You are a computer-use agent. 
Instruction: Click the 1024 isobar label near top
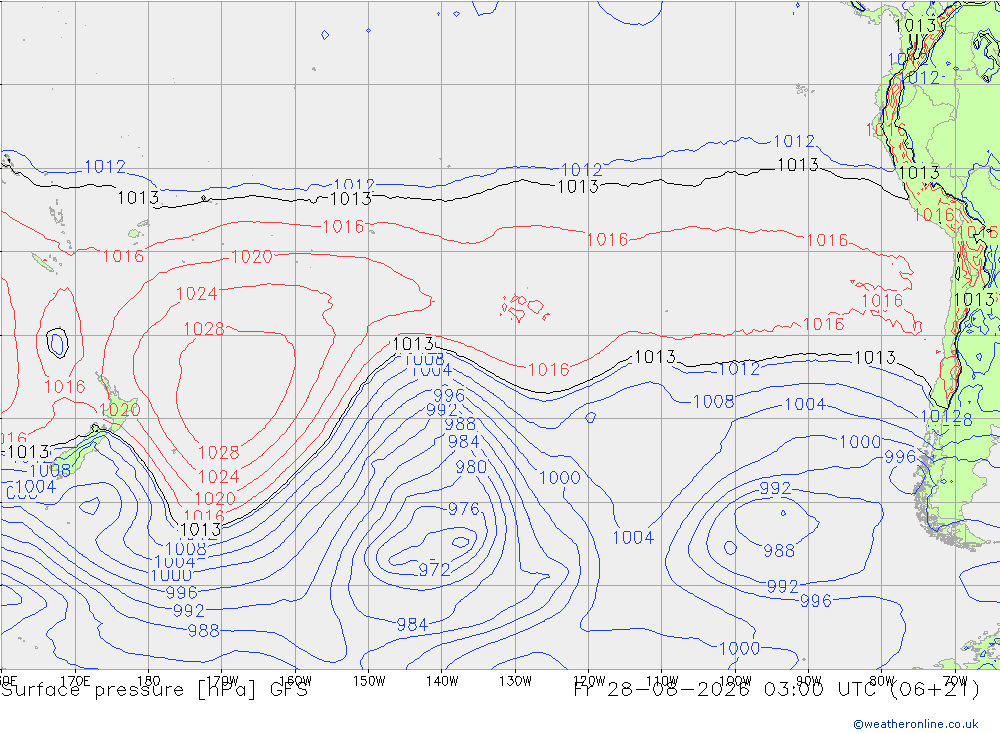(197, 294)
